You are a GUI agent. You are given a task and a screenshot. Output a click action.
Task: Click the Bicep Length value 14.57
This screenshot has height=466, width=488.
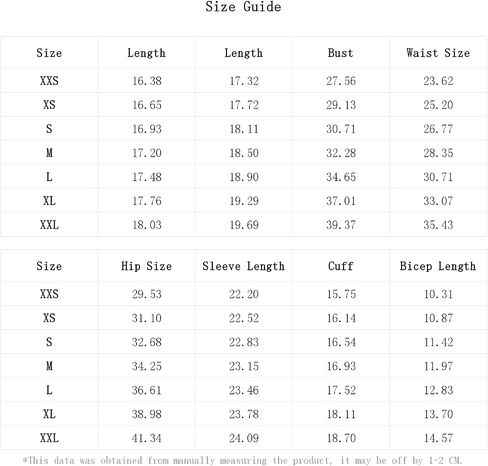[x=438, y=438]
